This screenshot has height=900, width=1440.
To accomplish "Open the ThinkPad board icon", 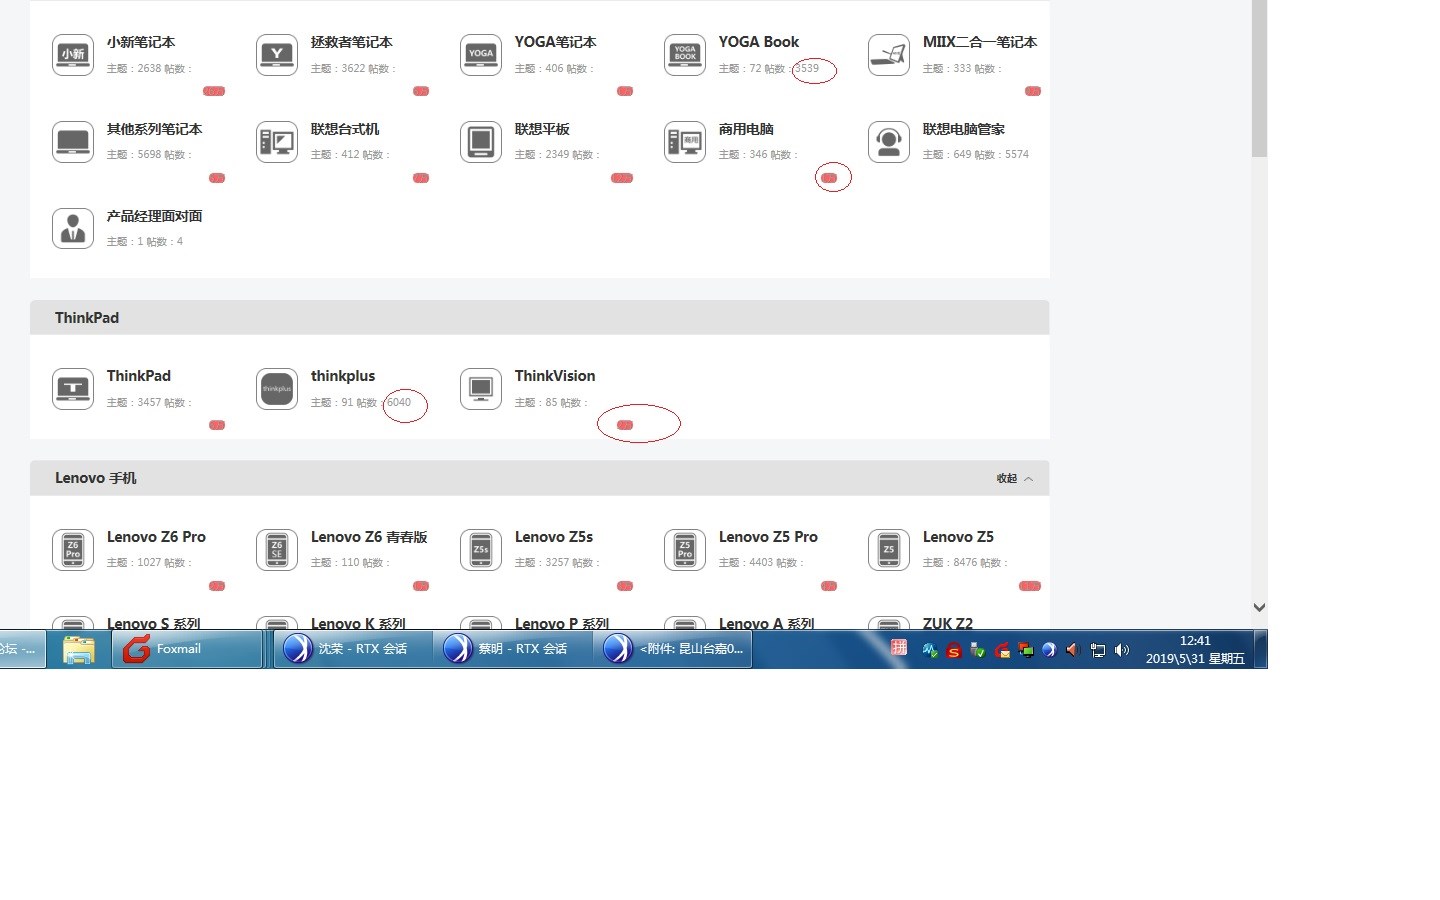I will click(x=73, y=389).
